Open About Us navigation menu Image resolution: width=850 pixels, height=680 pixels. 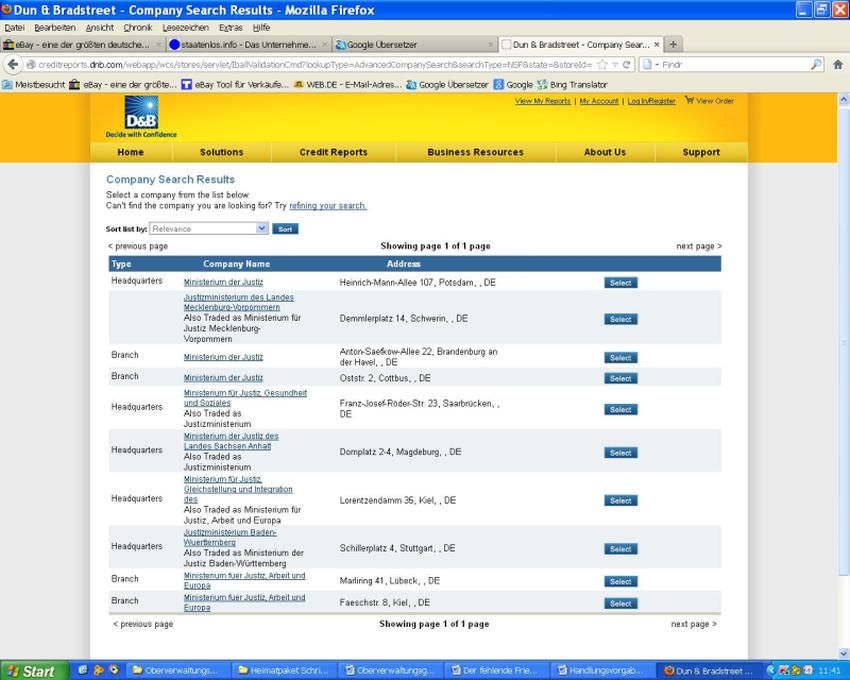[x=605, y=152]
